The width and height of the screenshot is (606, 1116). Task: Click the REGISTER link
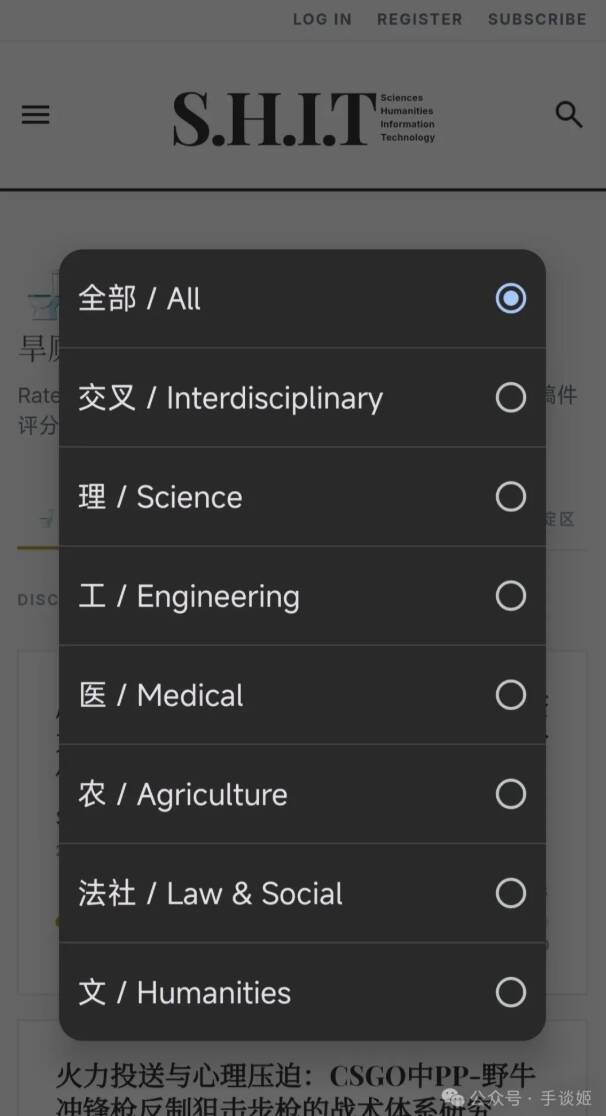[x=419, y=19]
